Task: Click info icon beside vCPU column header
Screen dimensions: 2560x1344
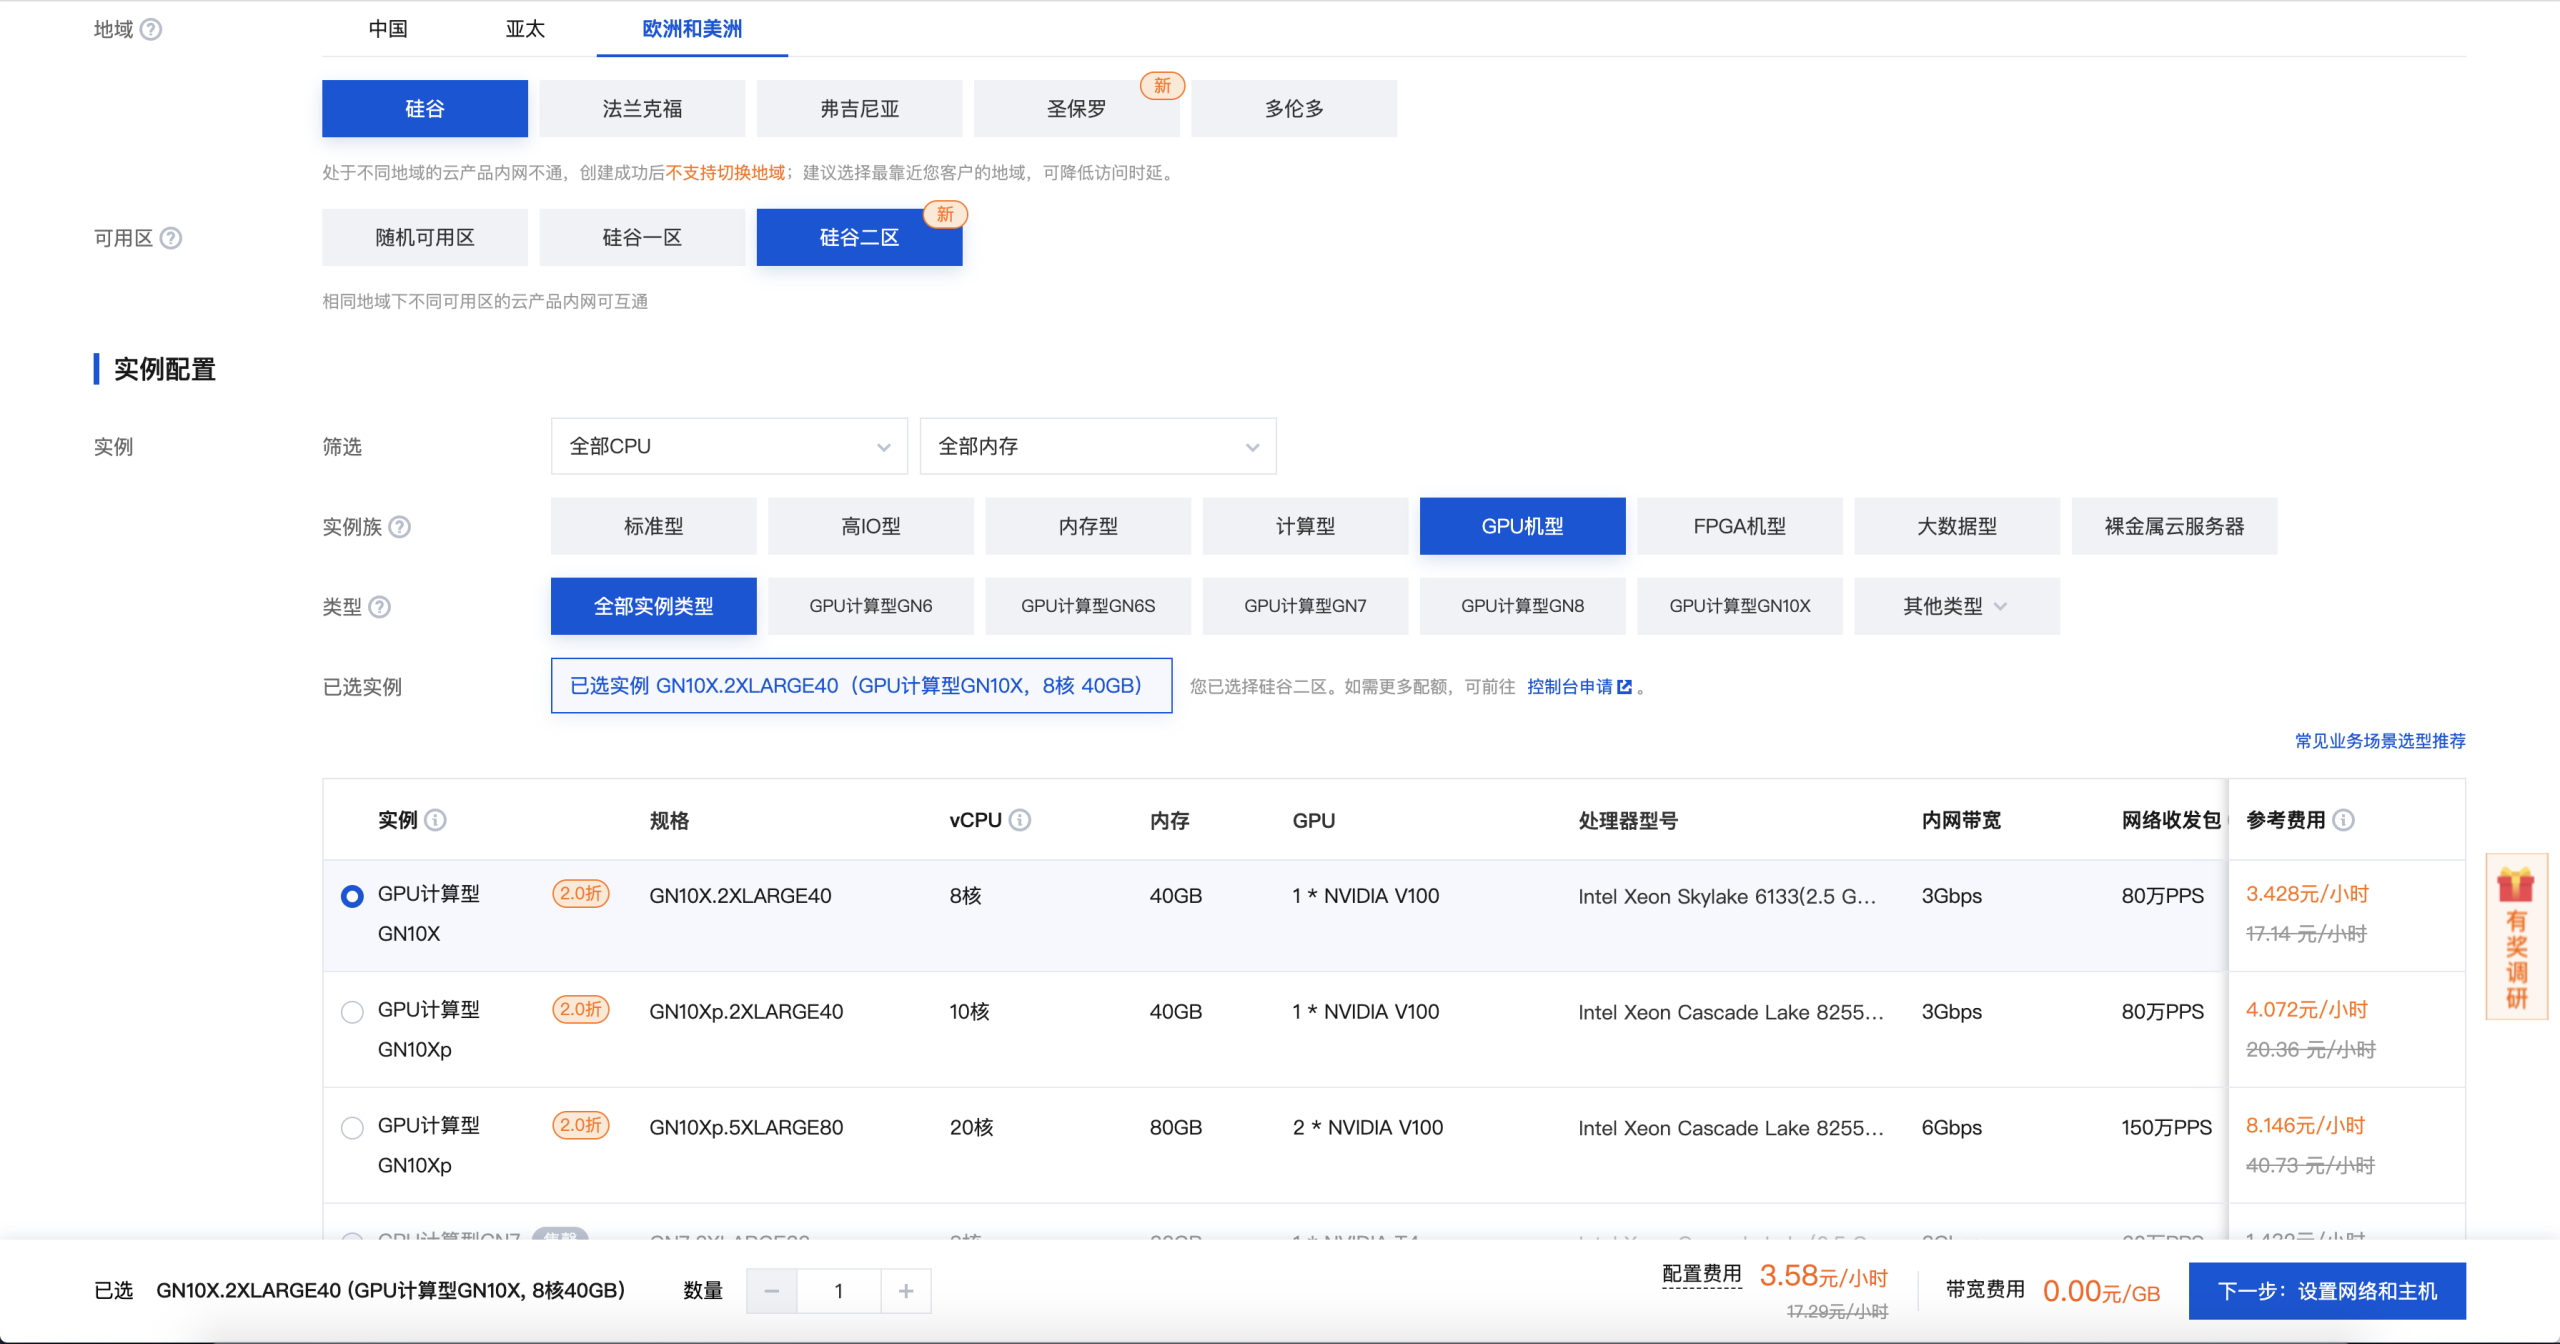Action: tap(1019, 820)
